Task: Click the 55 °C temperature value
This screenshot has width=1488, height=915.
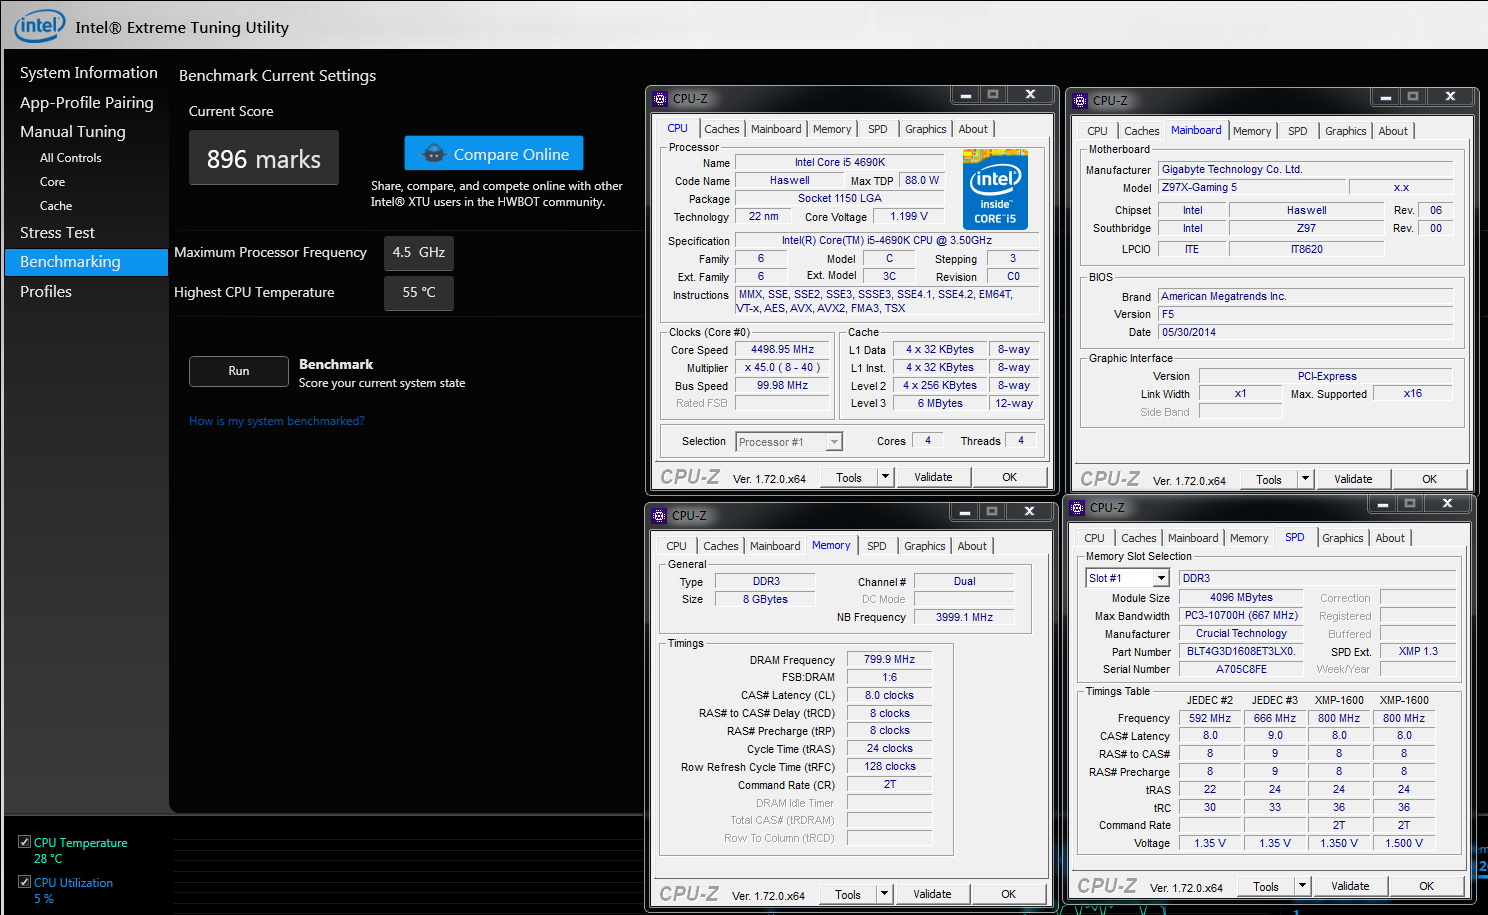Action: (419, 293)
